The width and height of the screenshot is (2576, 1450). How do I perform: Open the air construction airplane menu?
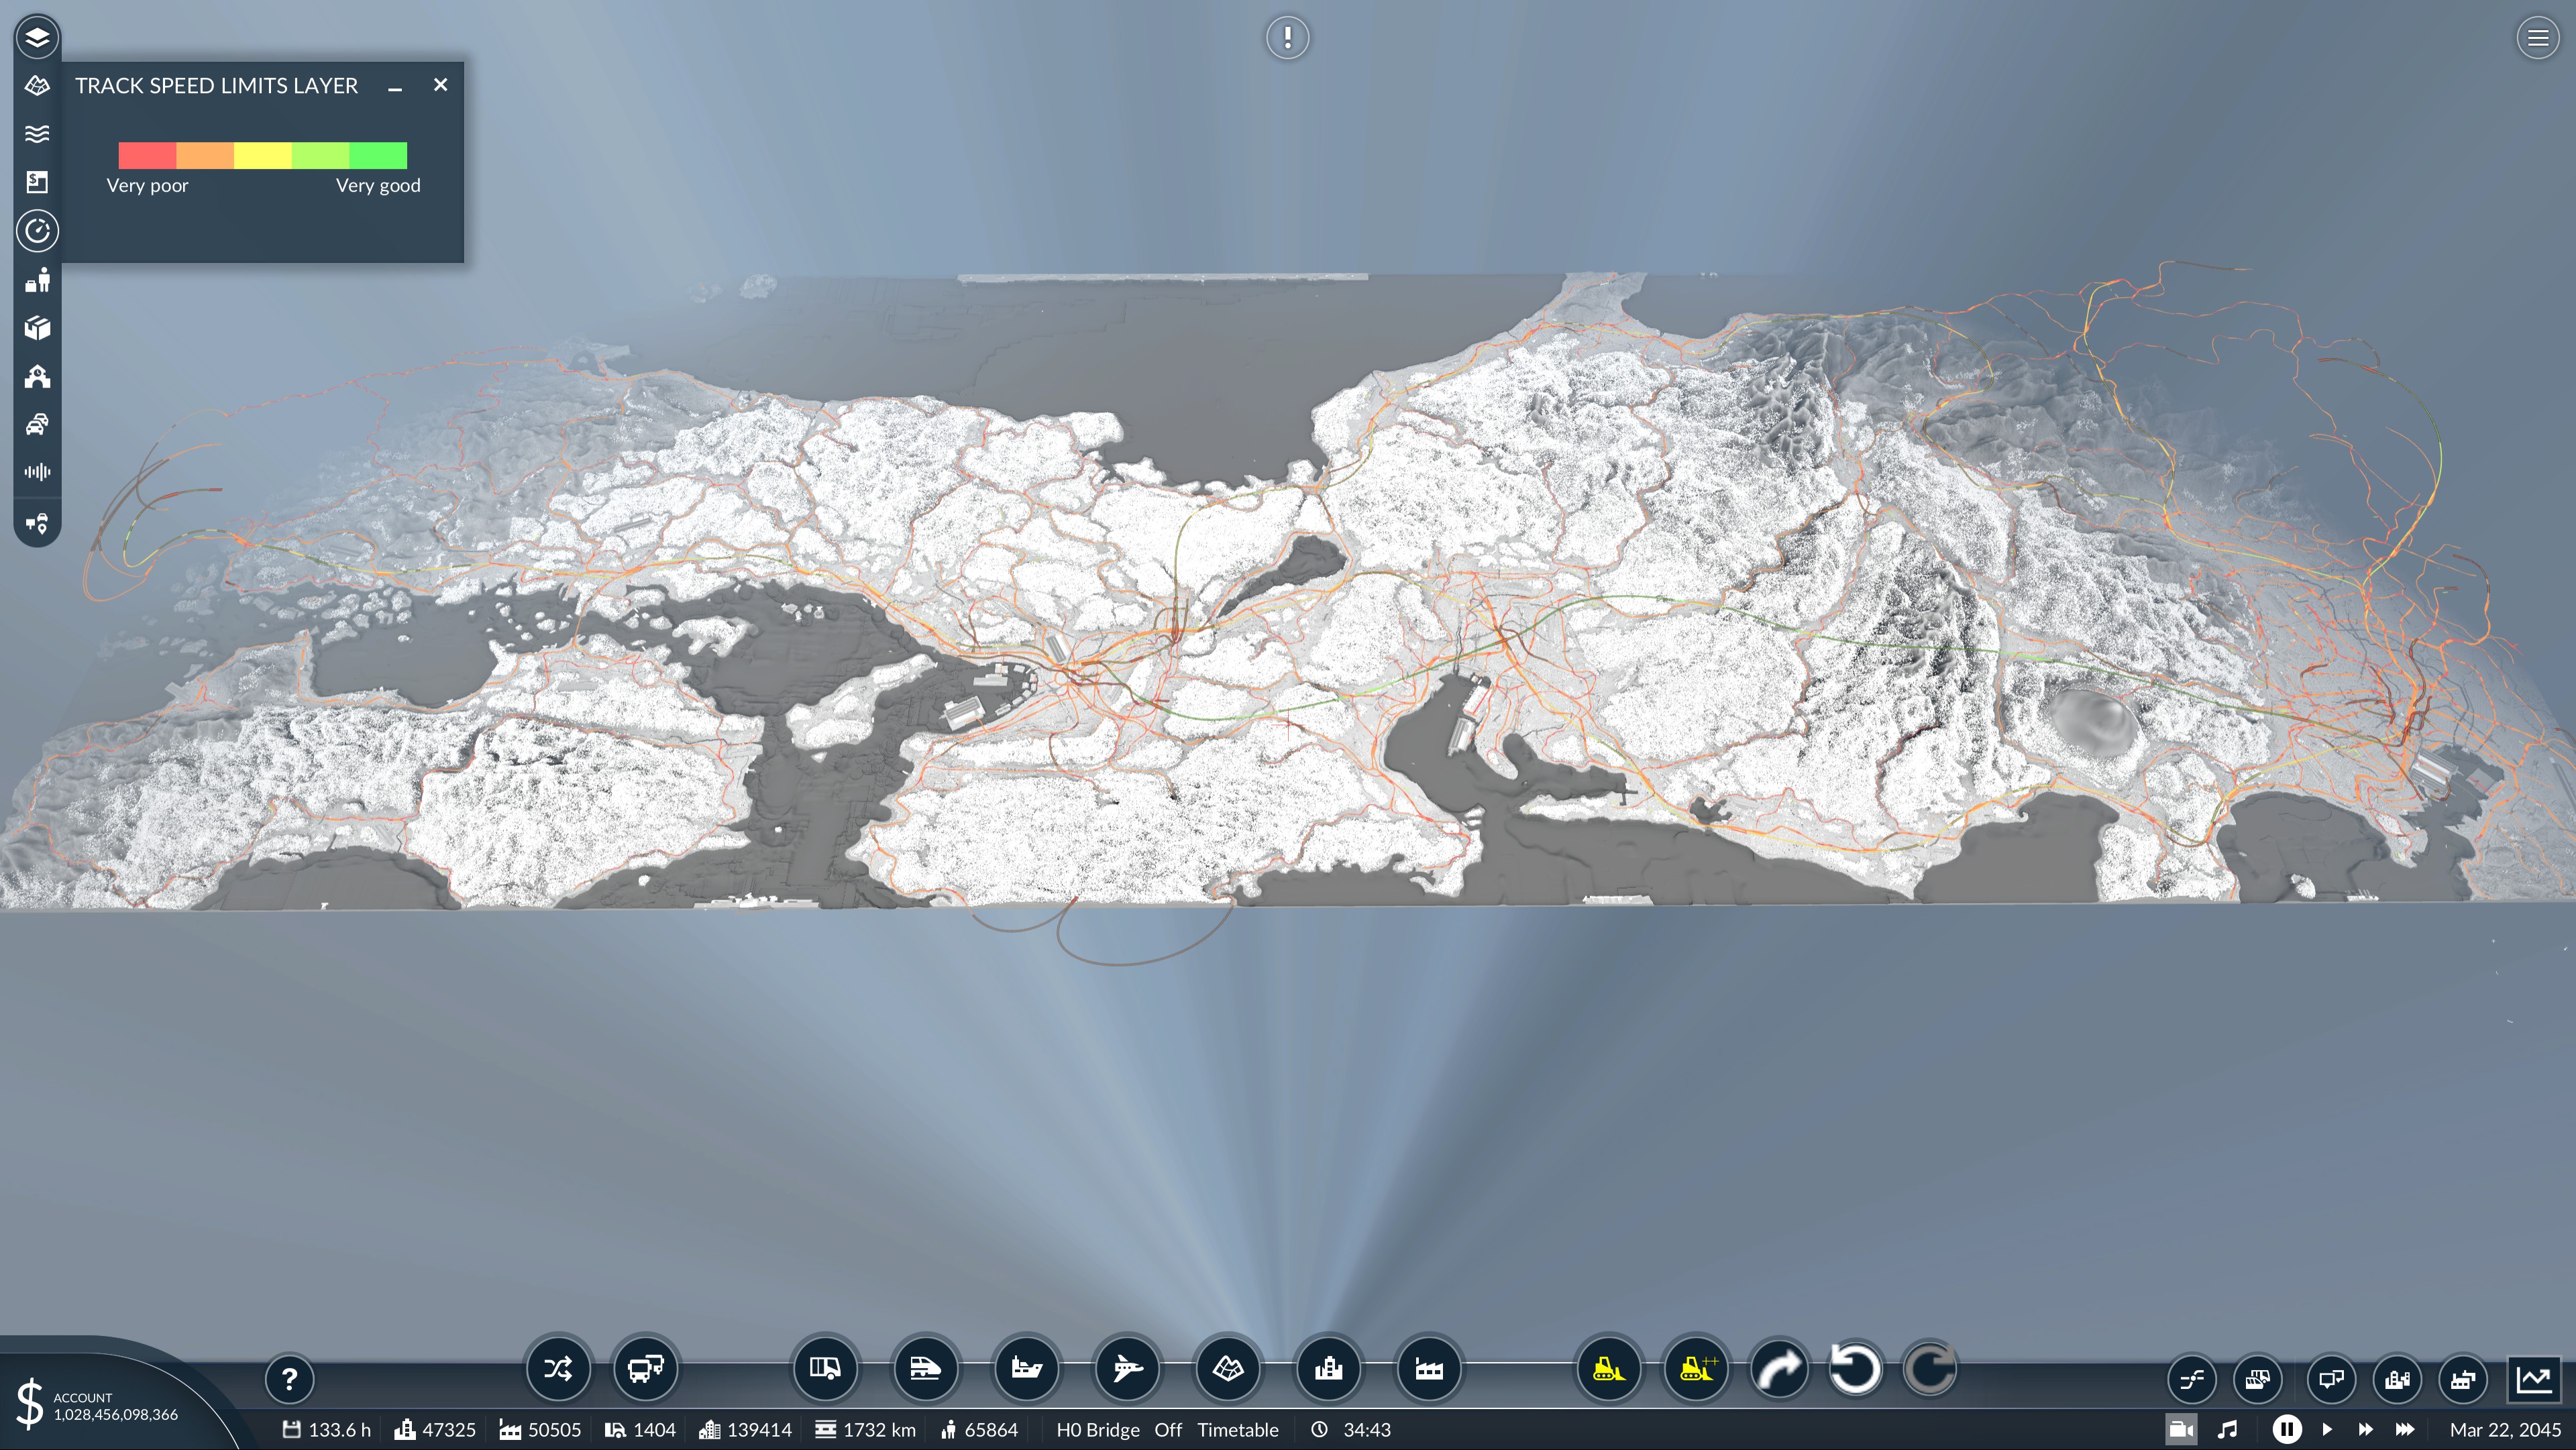click(x=1127, y=1368)
